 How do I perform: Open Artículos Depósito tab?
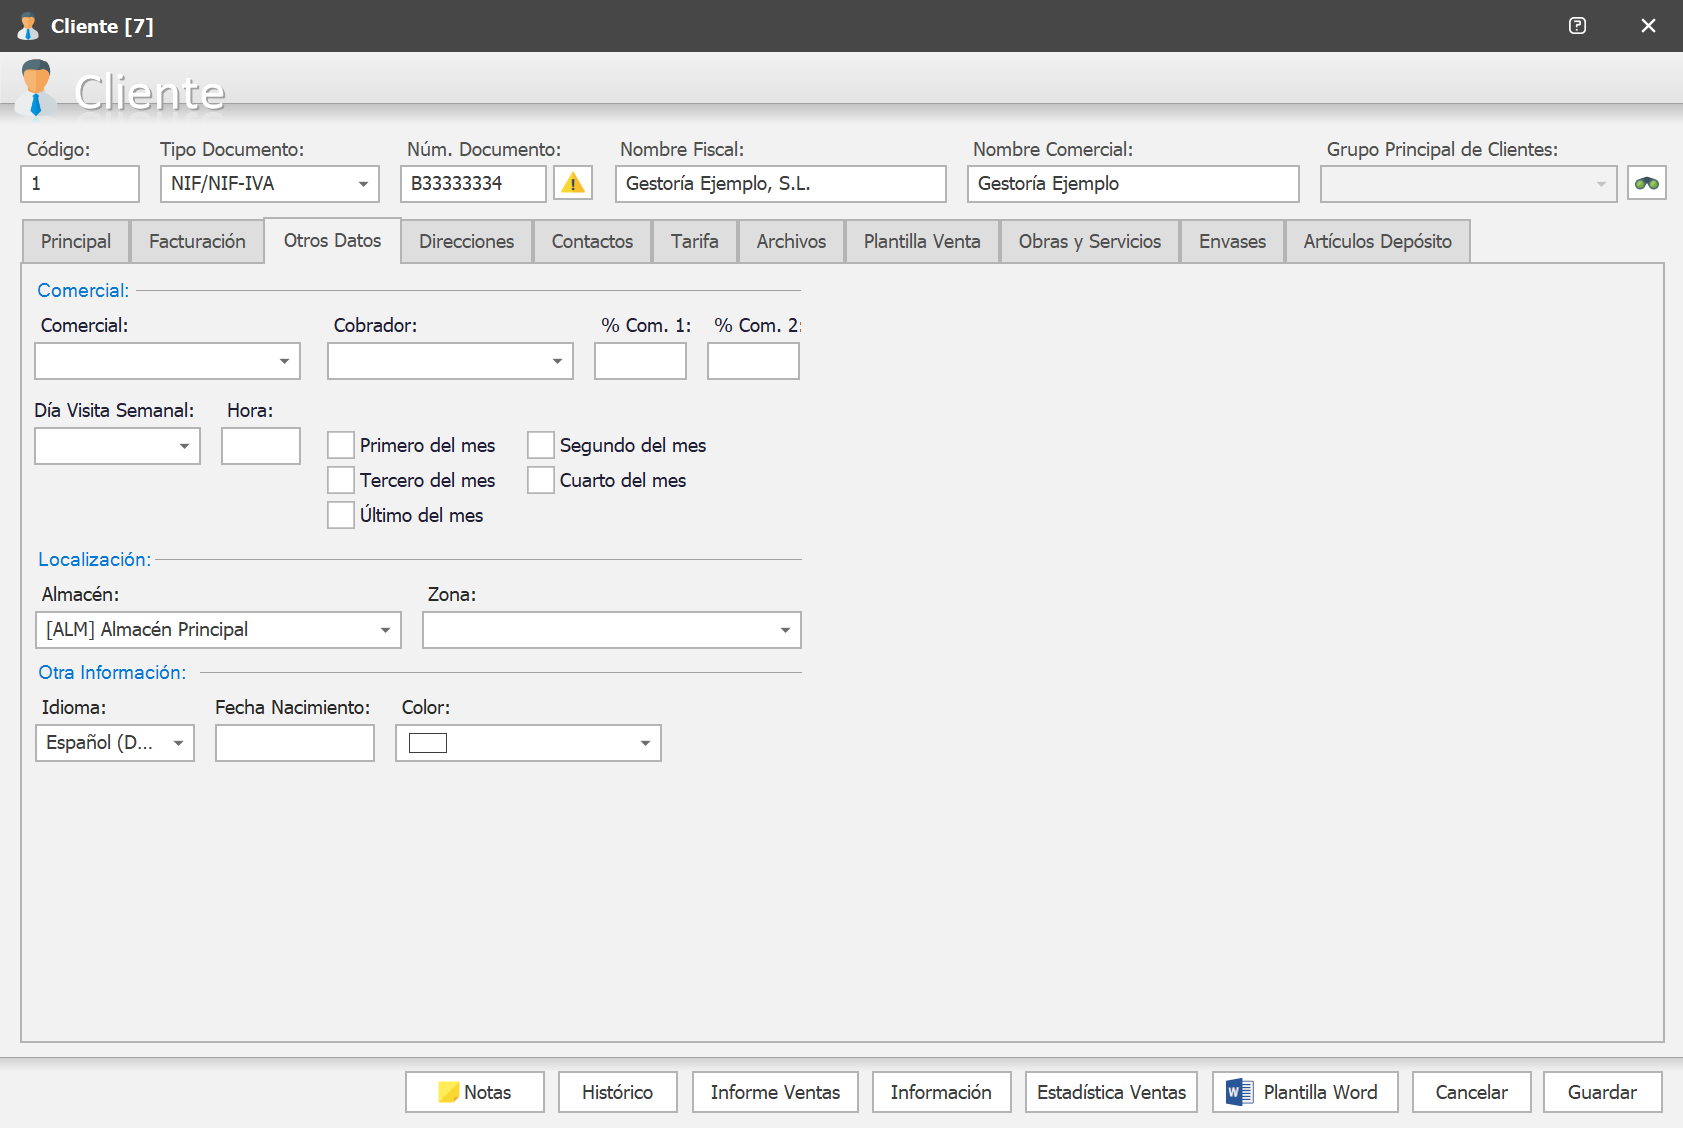coord(1377,241)
